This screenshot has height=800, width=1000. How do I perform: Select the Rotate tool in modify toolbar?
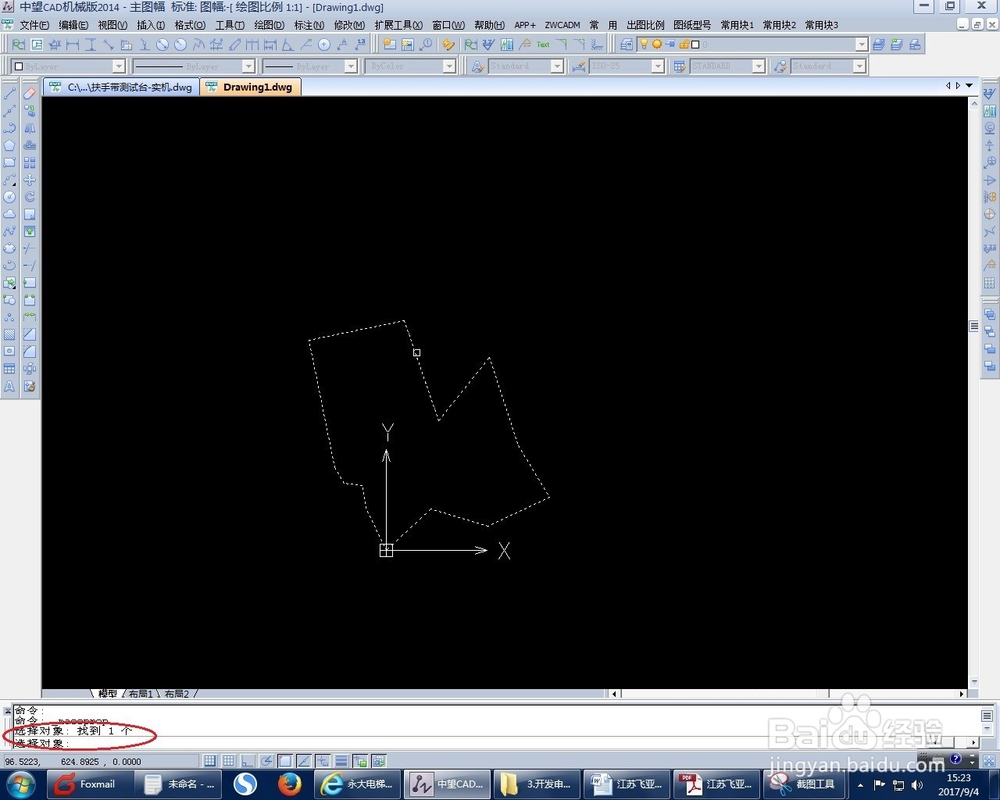pyautogui.click(x=29, y=197)
